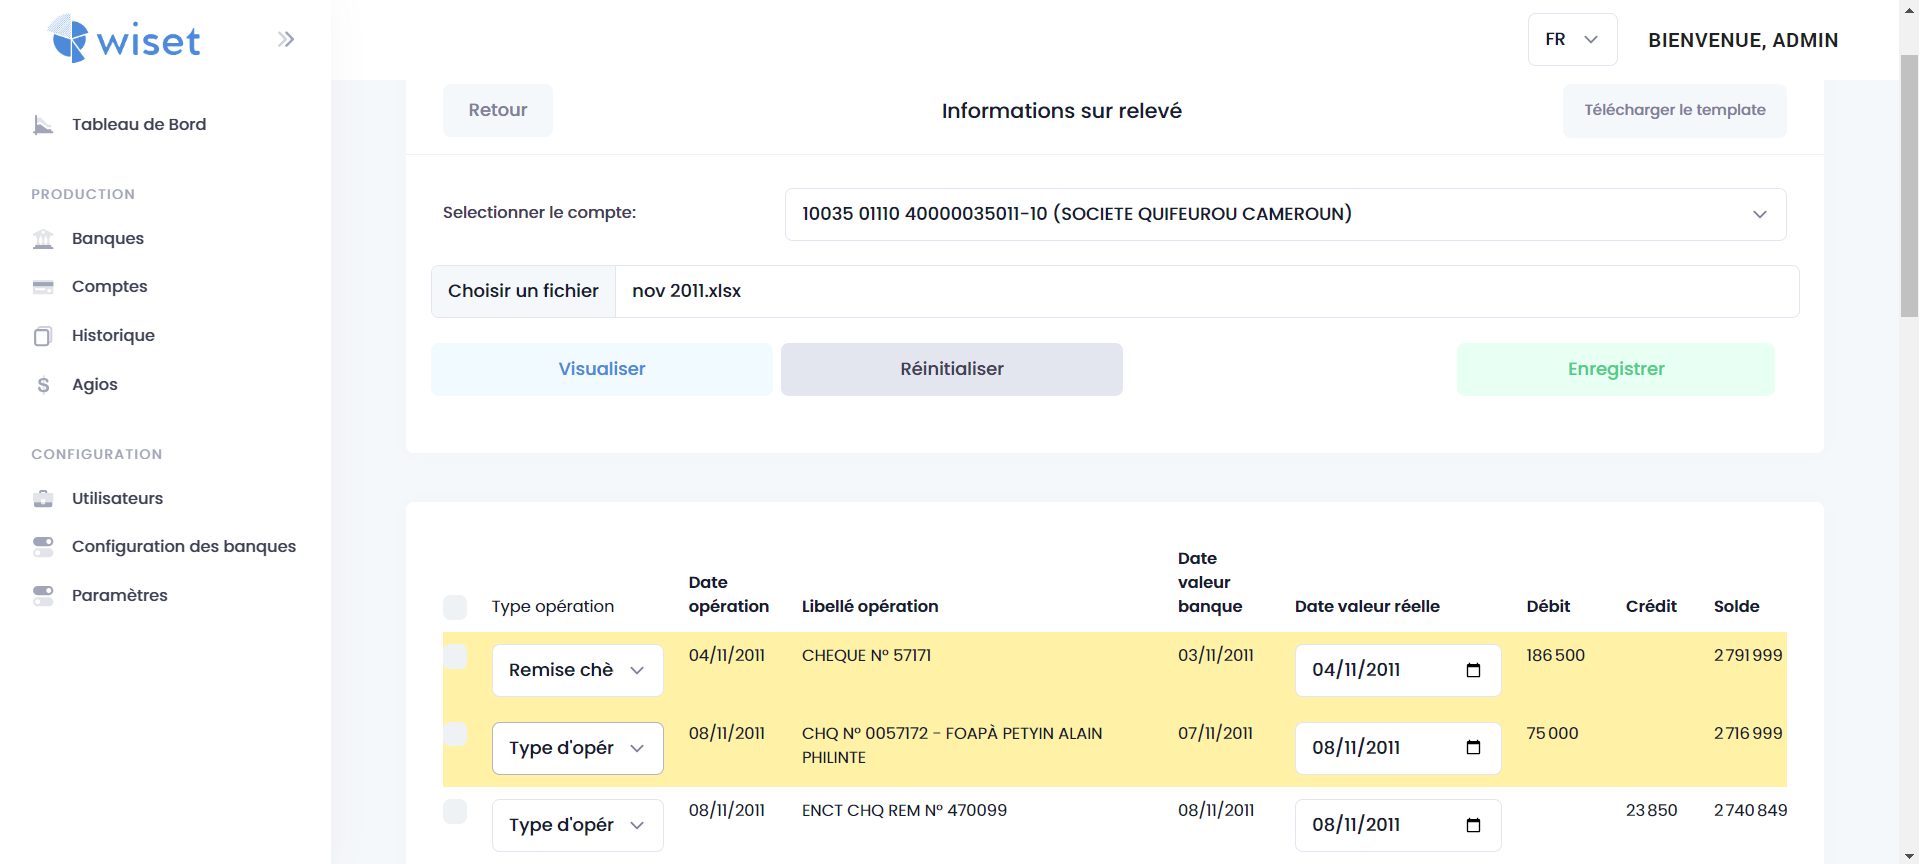Click the Agios dollar icon

coord(43,385)
